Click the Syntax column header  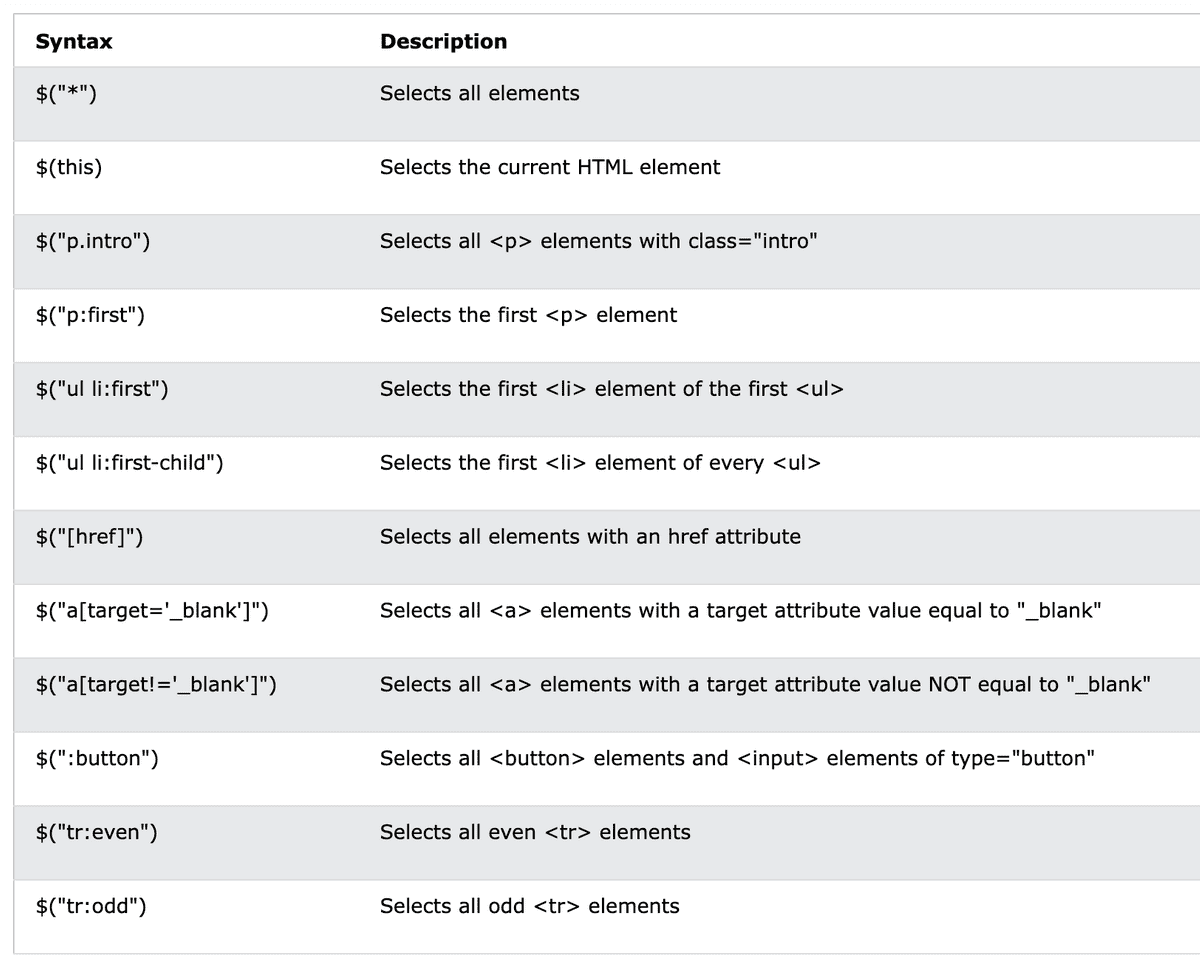74,42
